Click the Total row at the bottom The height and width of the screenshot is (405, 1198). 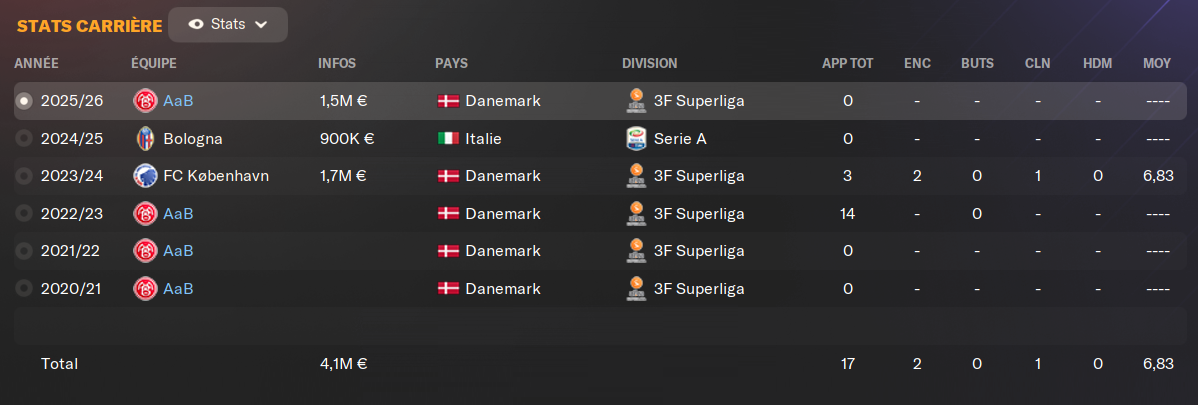click(598, 364)
